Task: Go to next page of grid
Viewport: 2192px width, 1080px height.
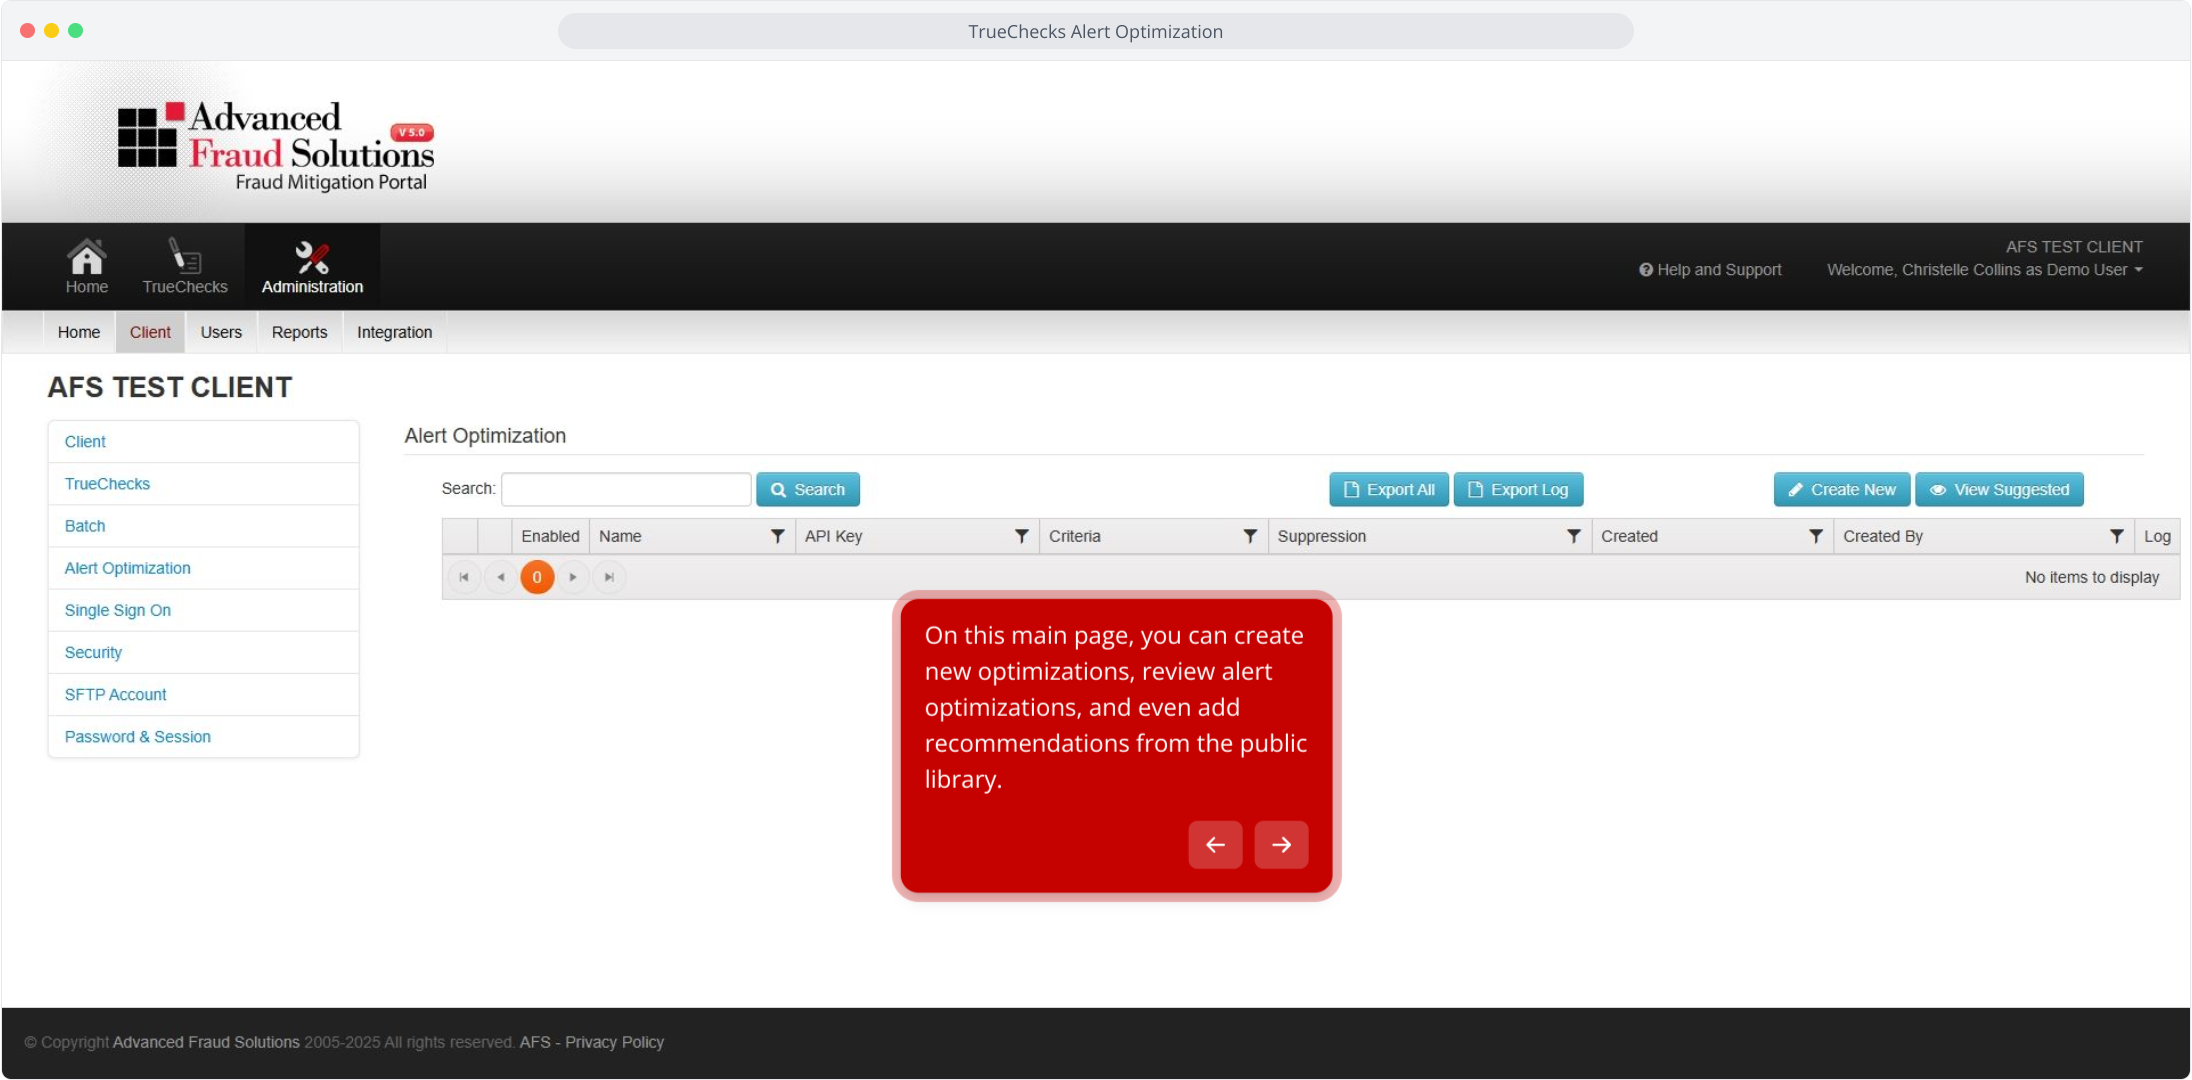Action: [x=573, y=577]
